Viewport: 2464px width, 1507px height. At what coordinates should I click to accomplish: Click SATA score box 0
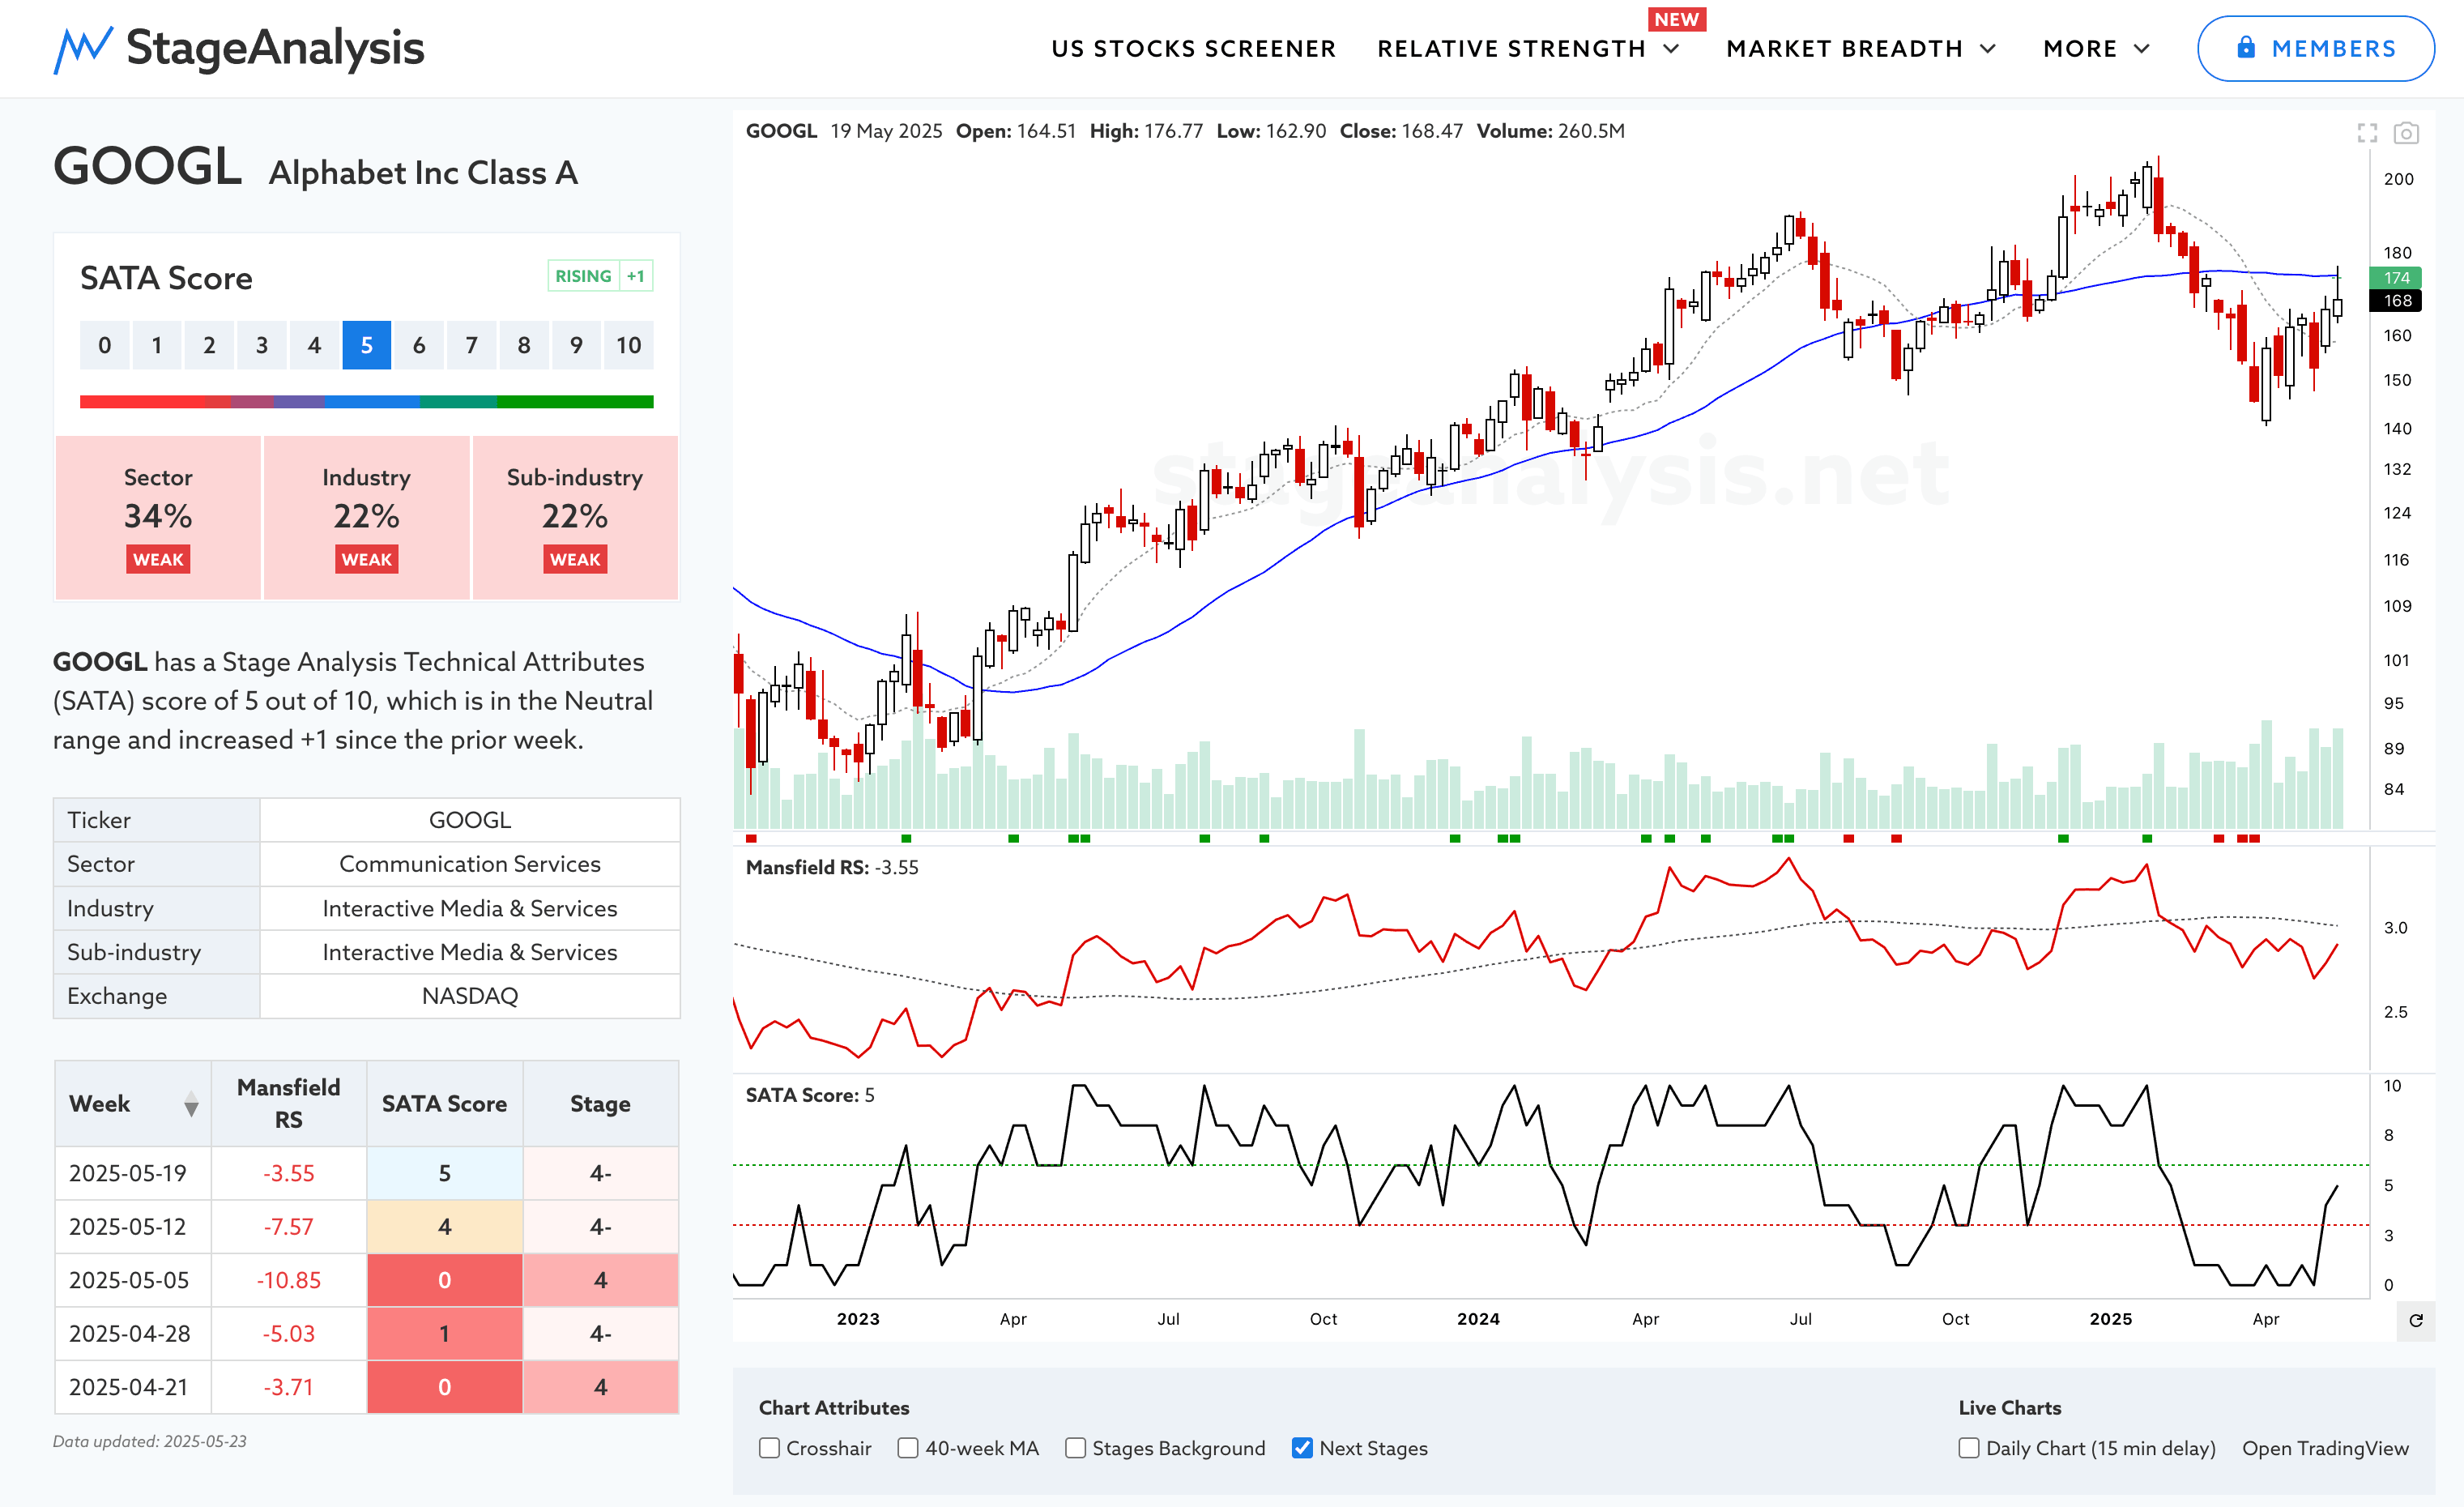[x=105, y=345]
